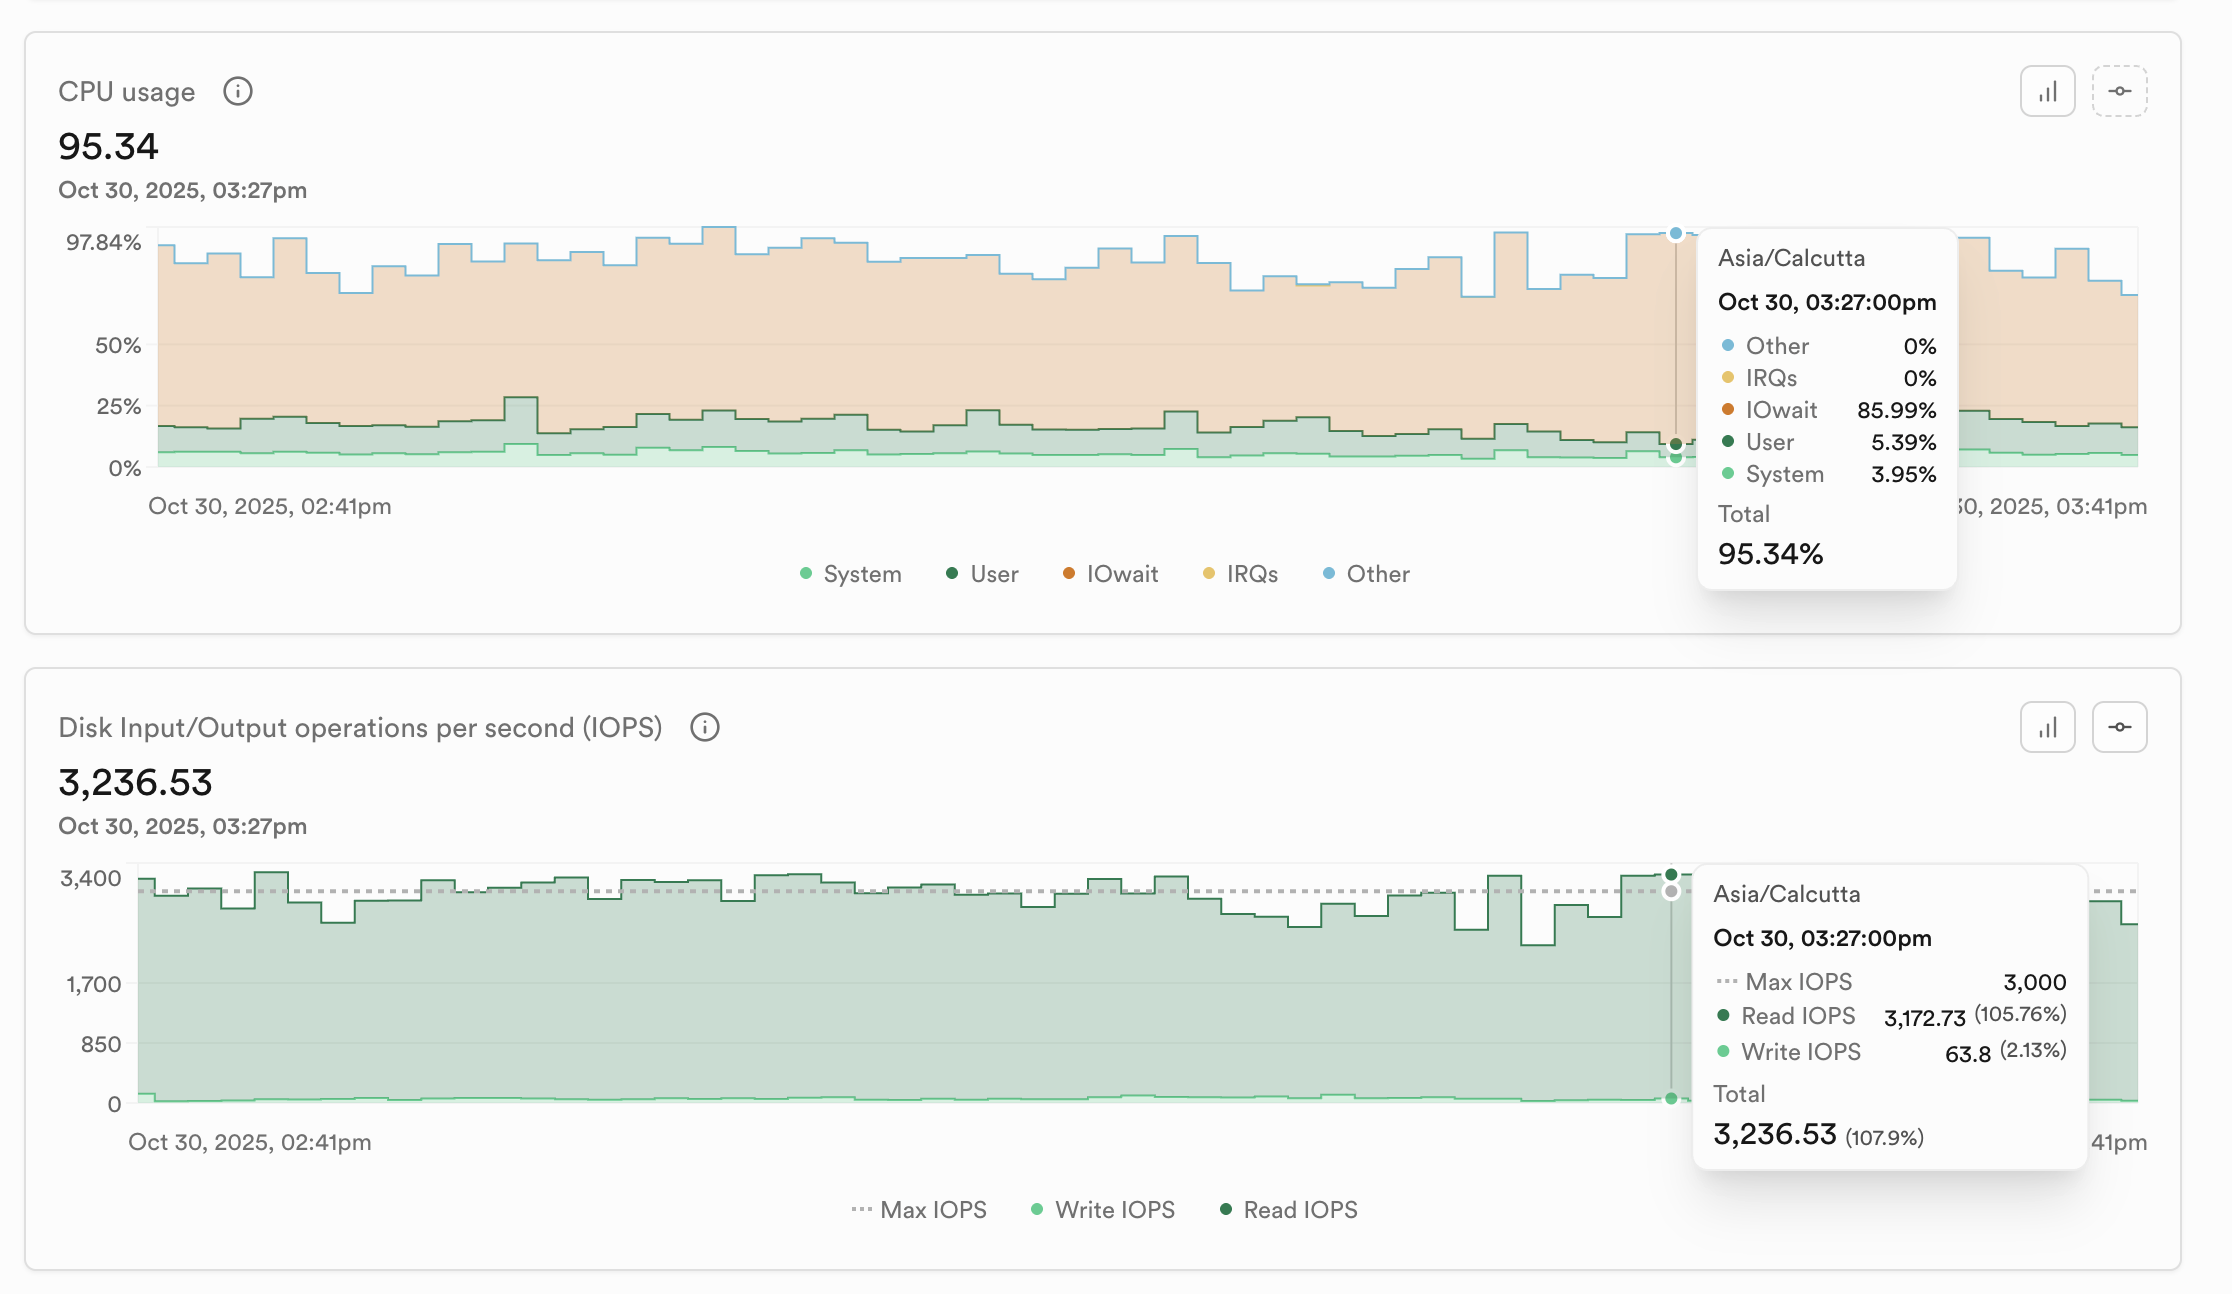
Task: Click the dark green Read IOPS data point
Action: (1671, 875)
